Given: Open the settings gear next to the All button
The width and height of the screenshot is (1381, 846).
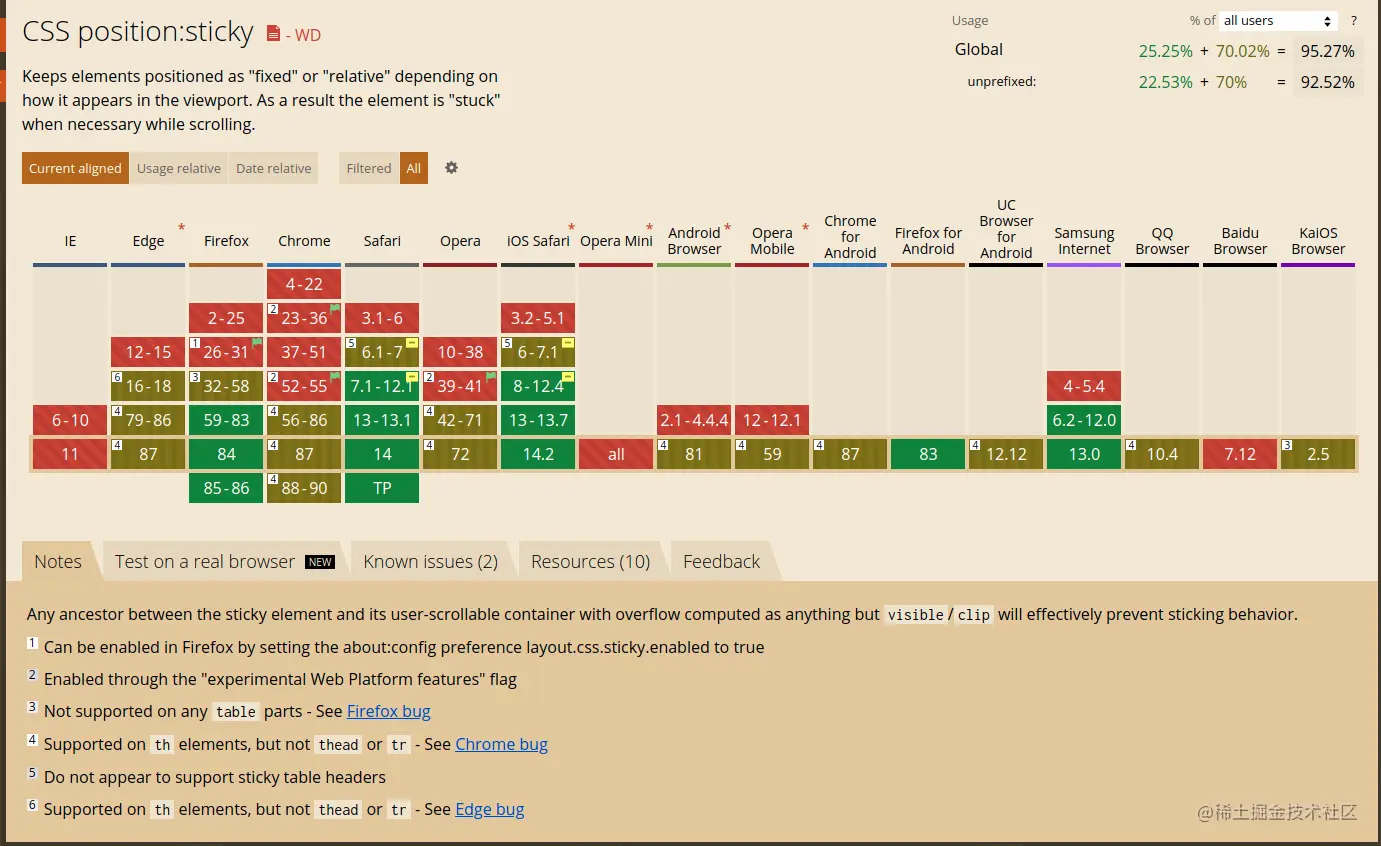Looking at the screenshot, I should click(x=451, y=168).
